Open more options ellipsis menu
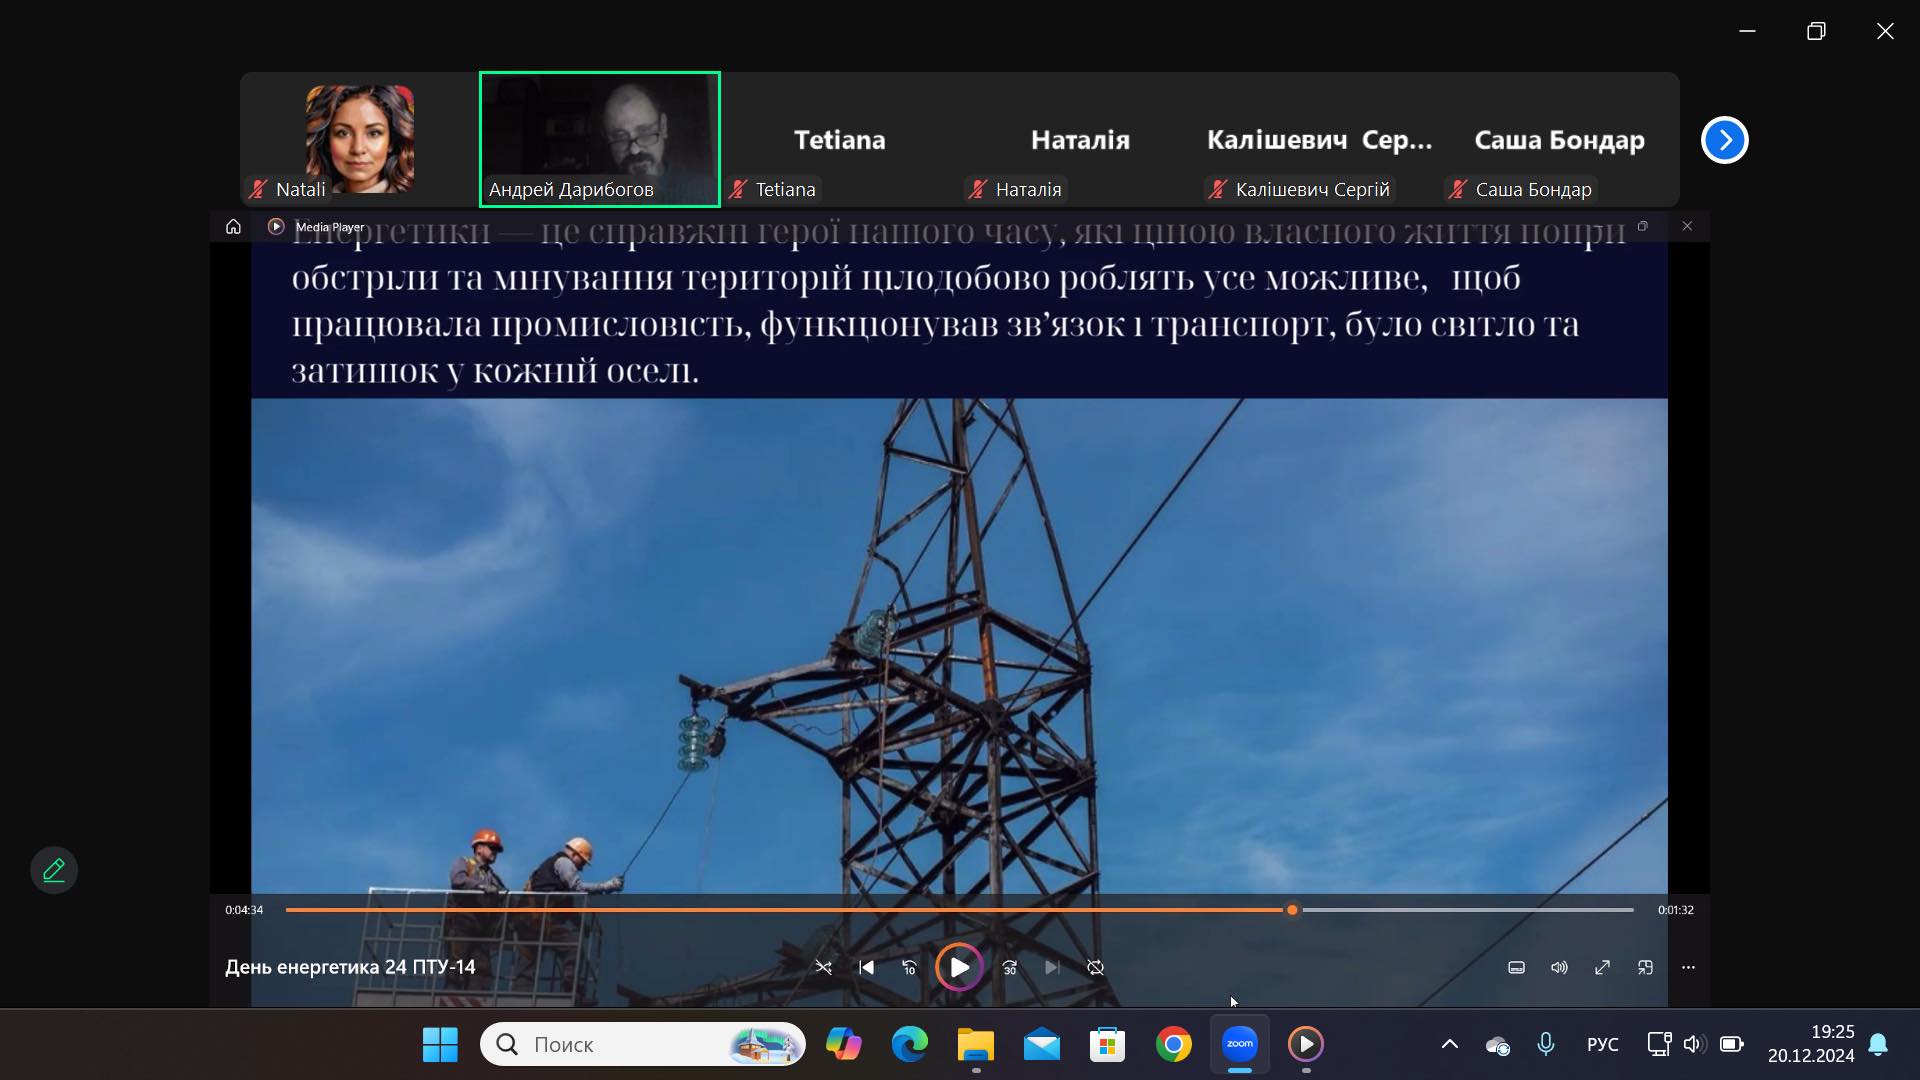This screenshot has width=1920, height=1080. pos(1688,967)
